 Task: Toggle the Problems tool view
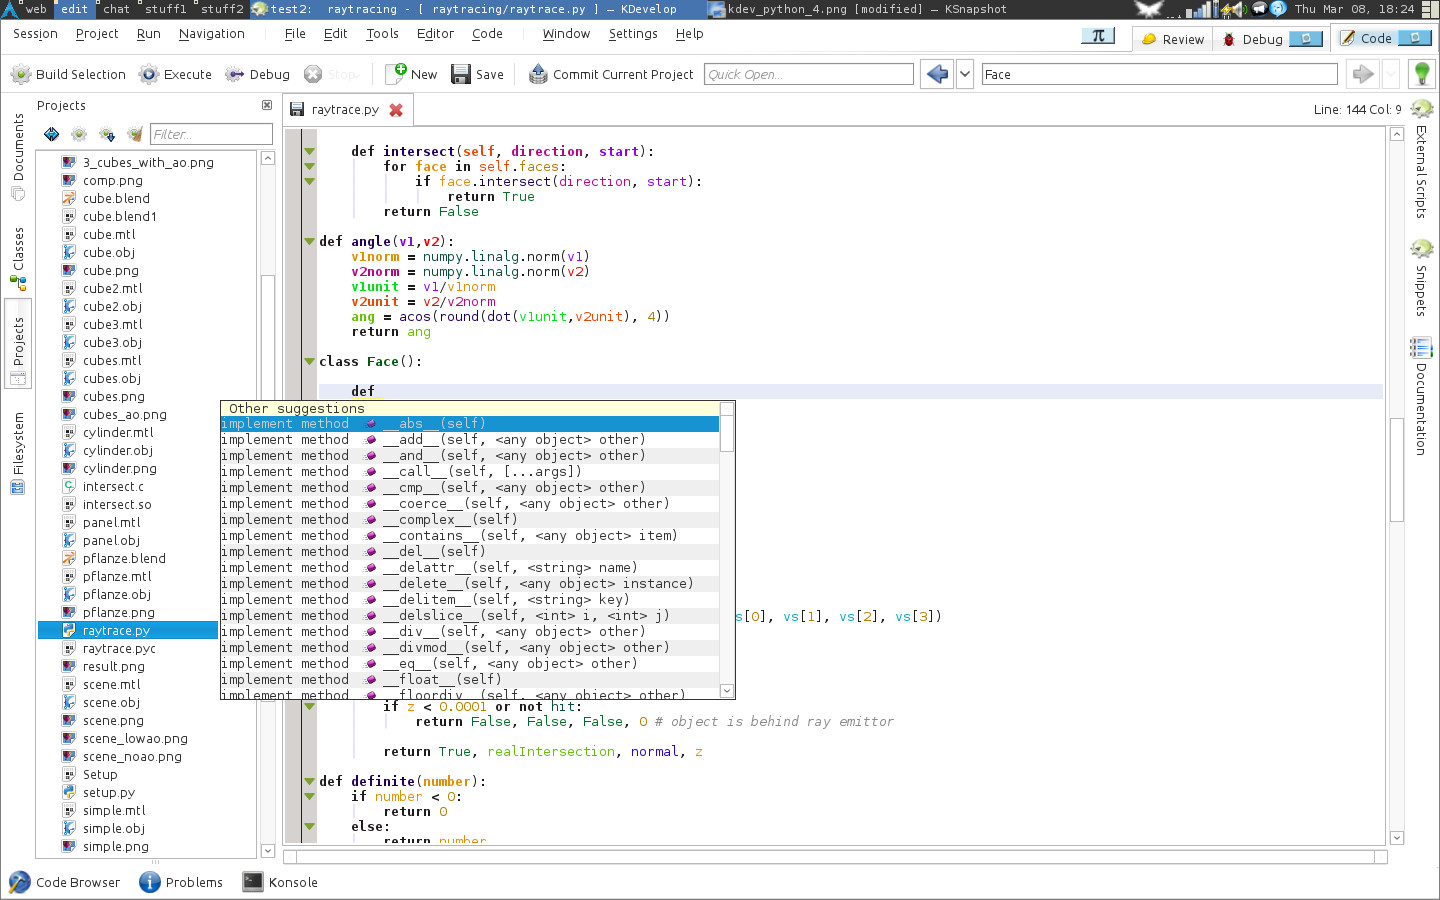181,882
